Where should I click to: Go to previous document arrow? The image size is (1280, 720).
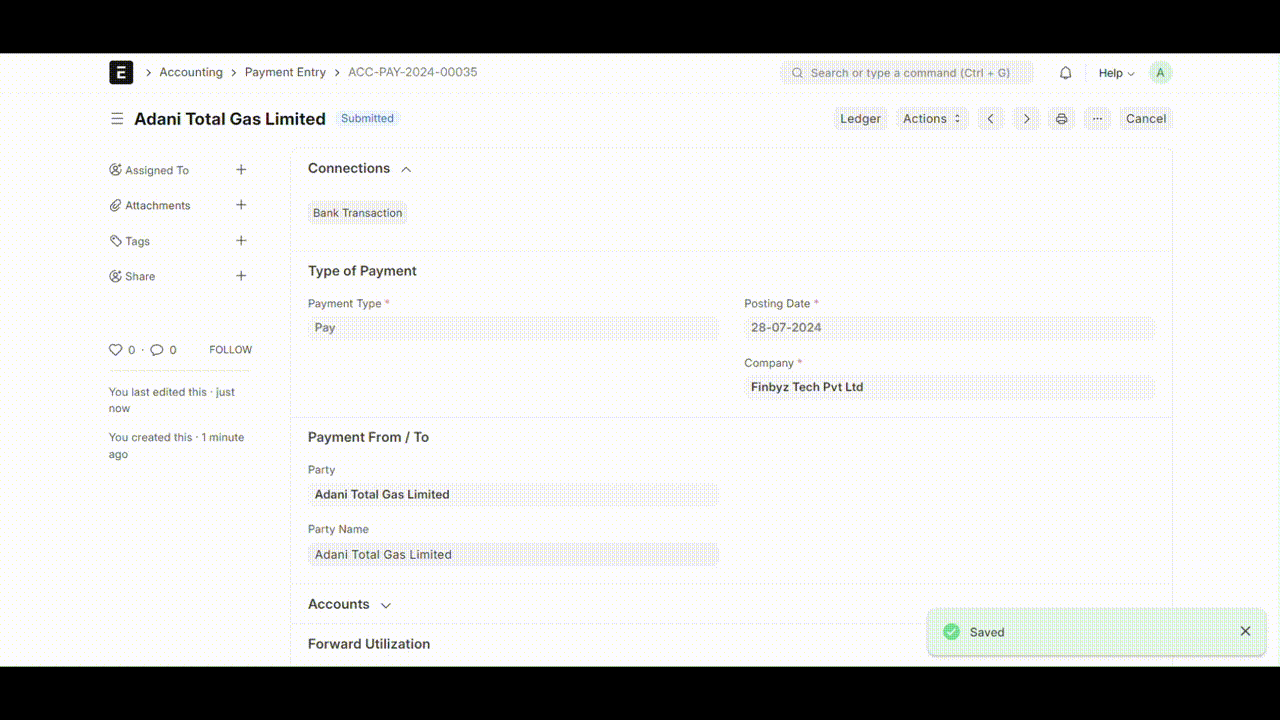991,119
